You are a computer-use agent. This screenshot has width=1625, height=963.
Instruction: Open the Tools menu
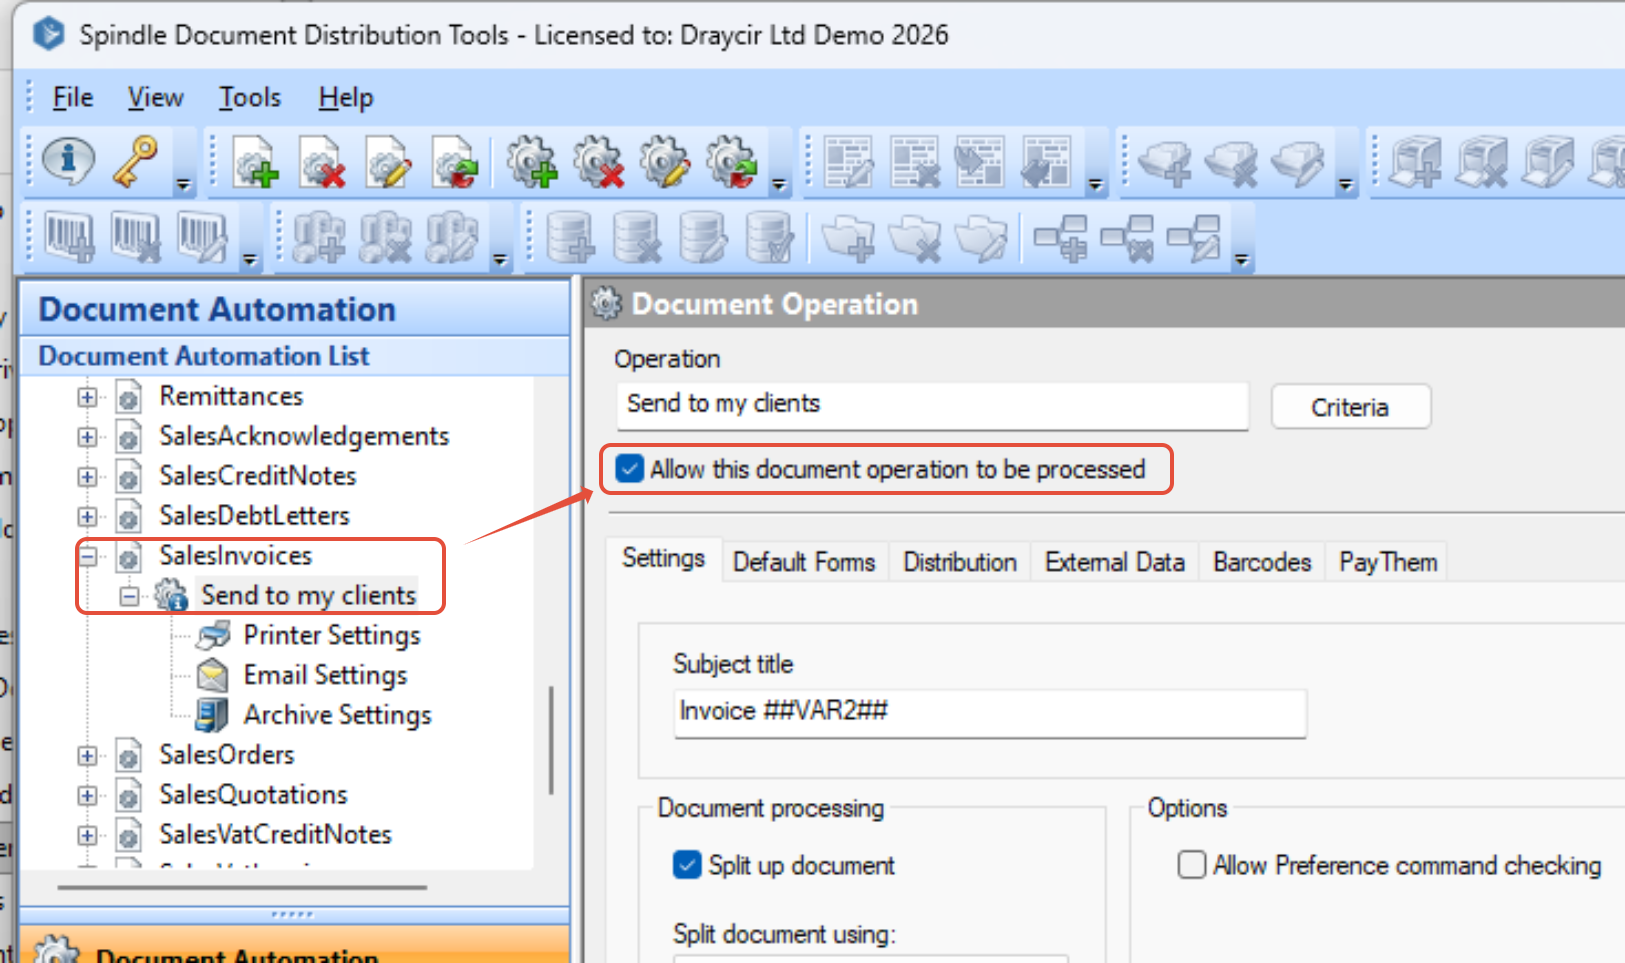click(x=250, y=97)
